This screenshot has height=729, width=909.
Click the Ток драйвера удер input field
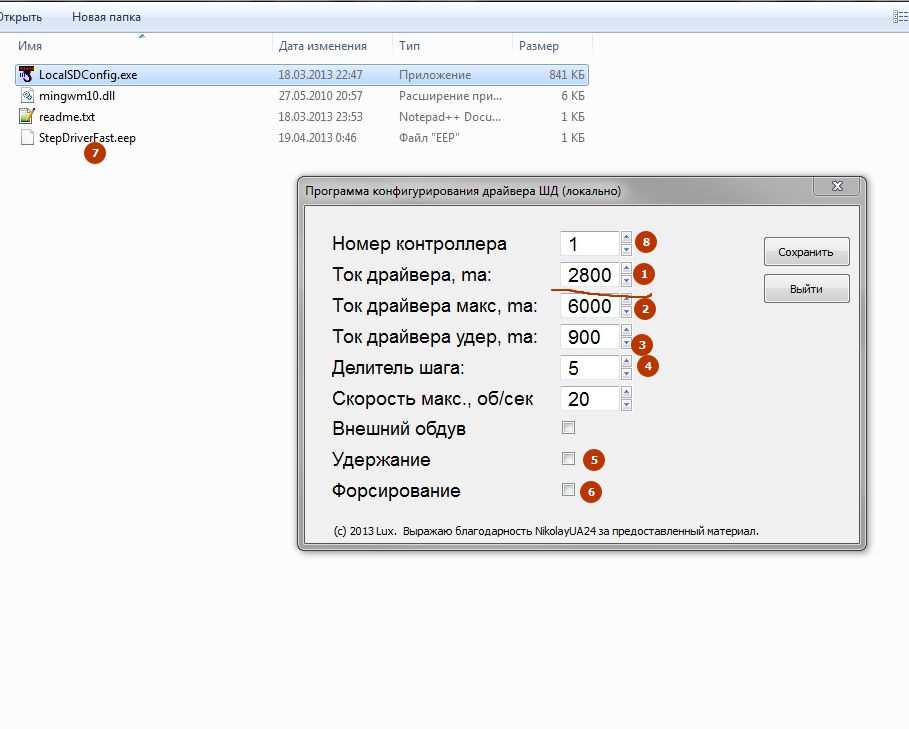click(x=589, y=337)
